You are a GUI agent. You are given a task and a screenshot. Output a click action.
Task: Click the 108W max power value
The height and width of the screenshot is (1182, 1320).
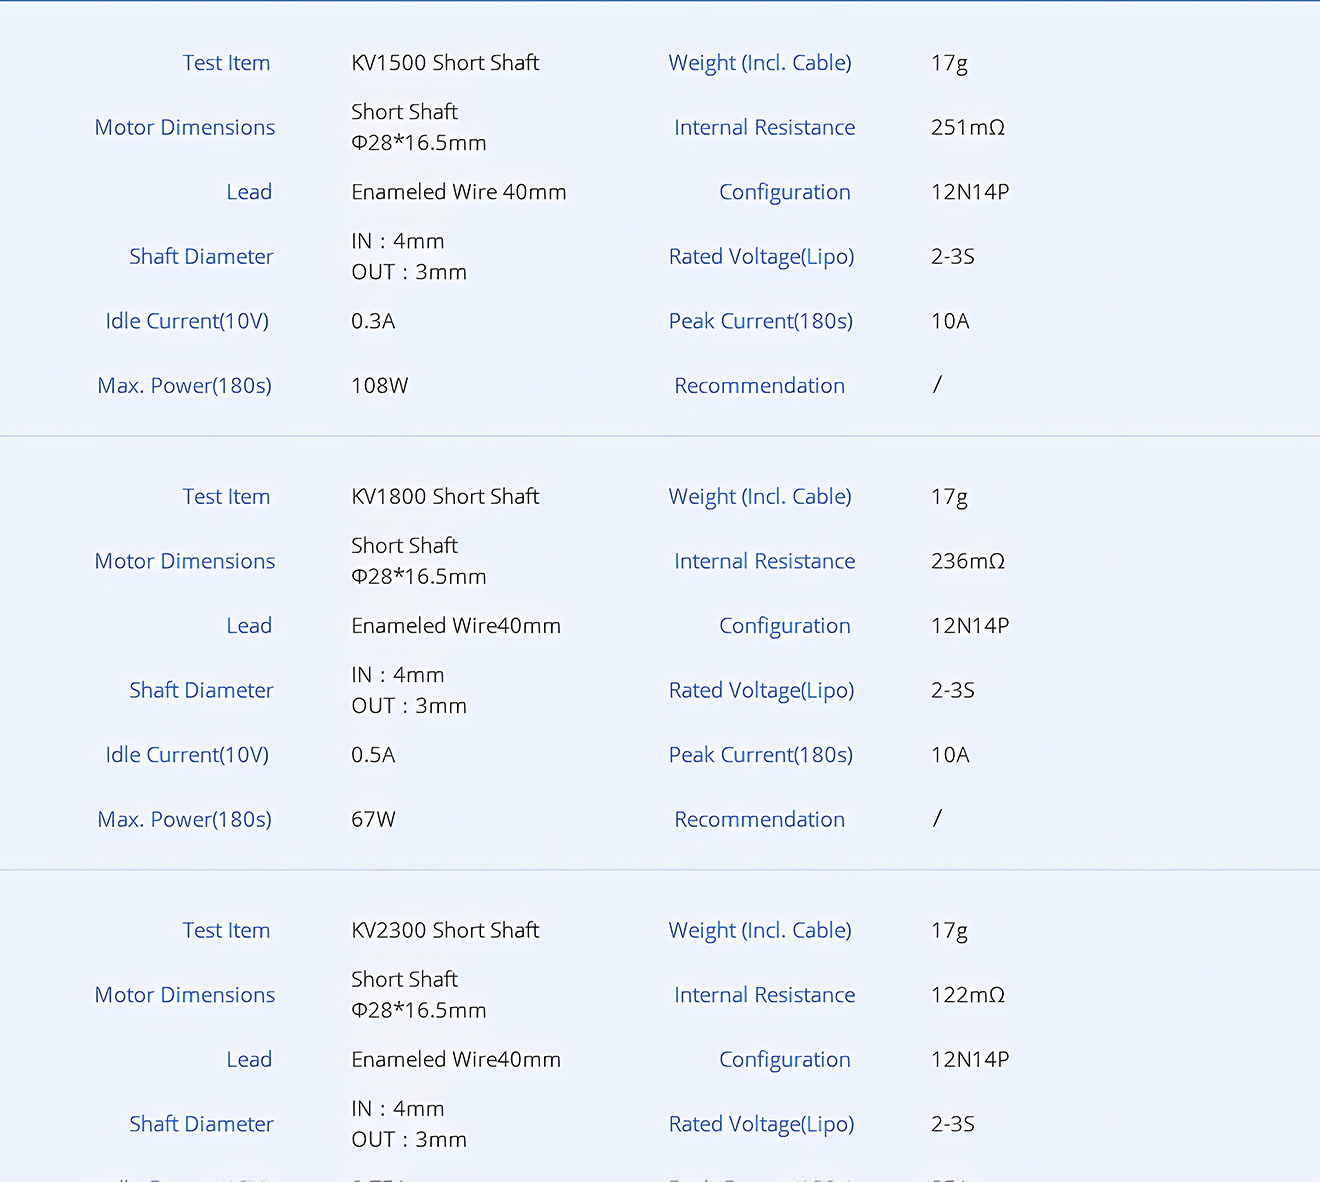pyautogui.click(x=379, y=386)
